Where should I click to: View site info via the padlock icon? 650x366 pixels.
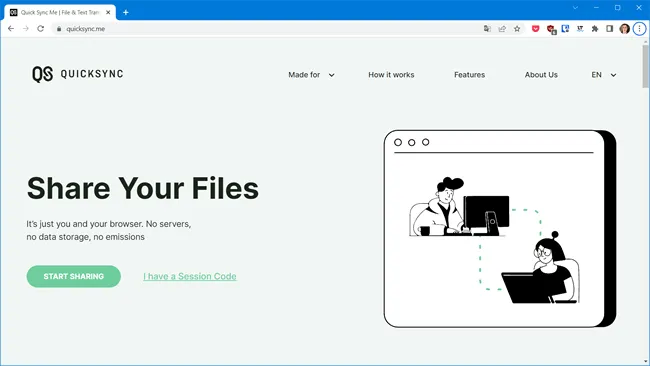tap(59, 29)
